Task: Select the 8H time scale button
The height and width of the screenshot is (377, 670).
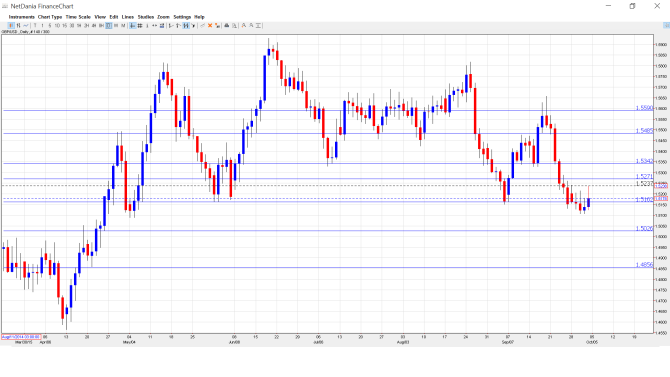Action: [x=101, y=26]
